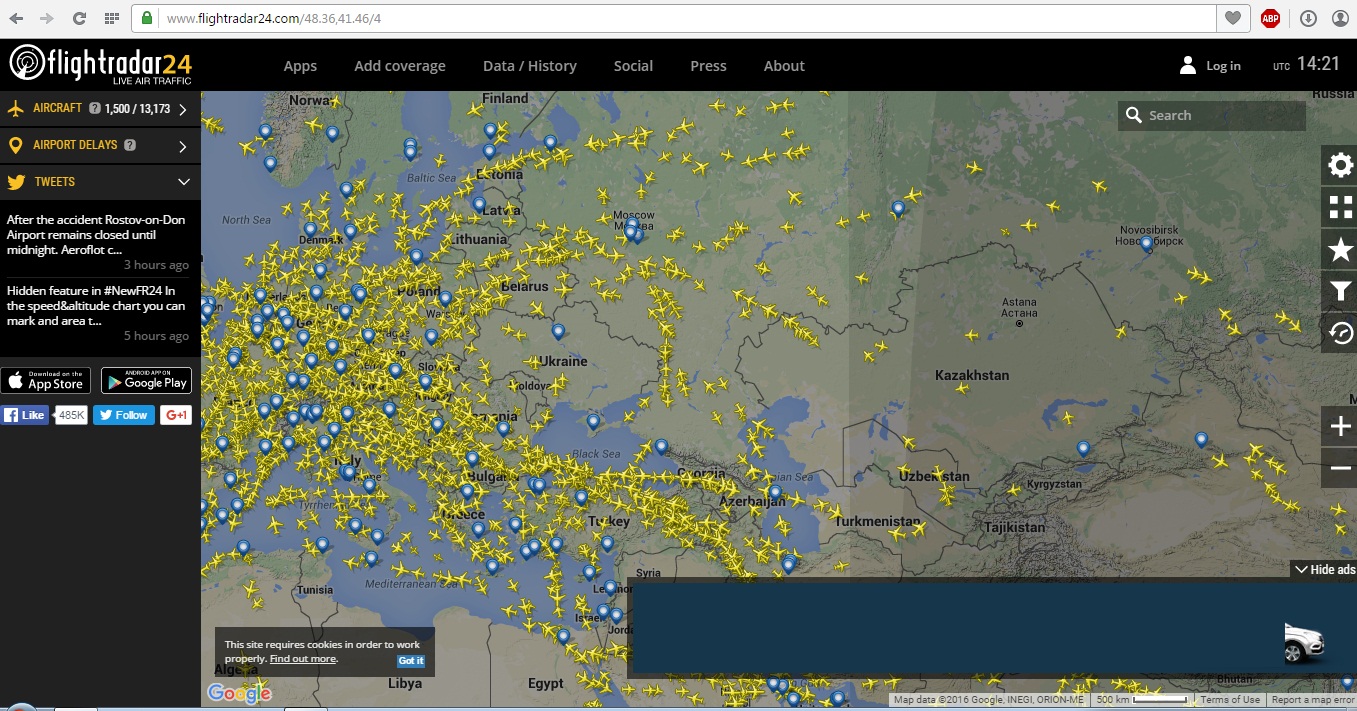
Task: Open the Add coverage menu
Action: [x=400, y=66]
